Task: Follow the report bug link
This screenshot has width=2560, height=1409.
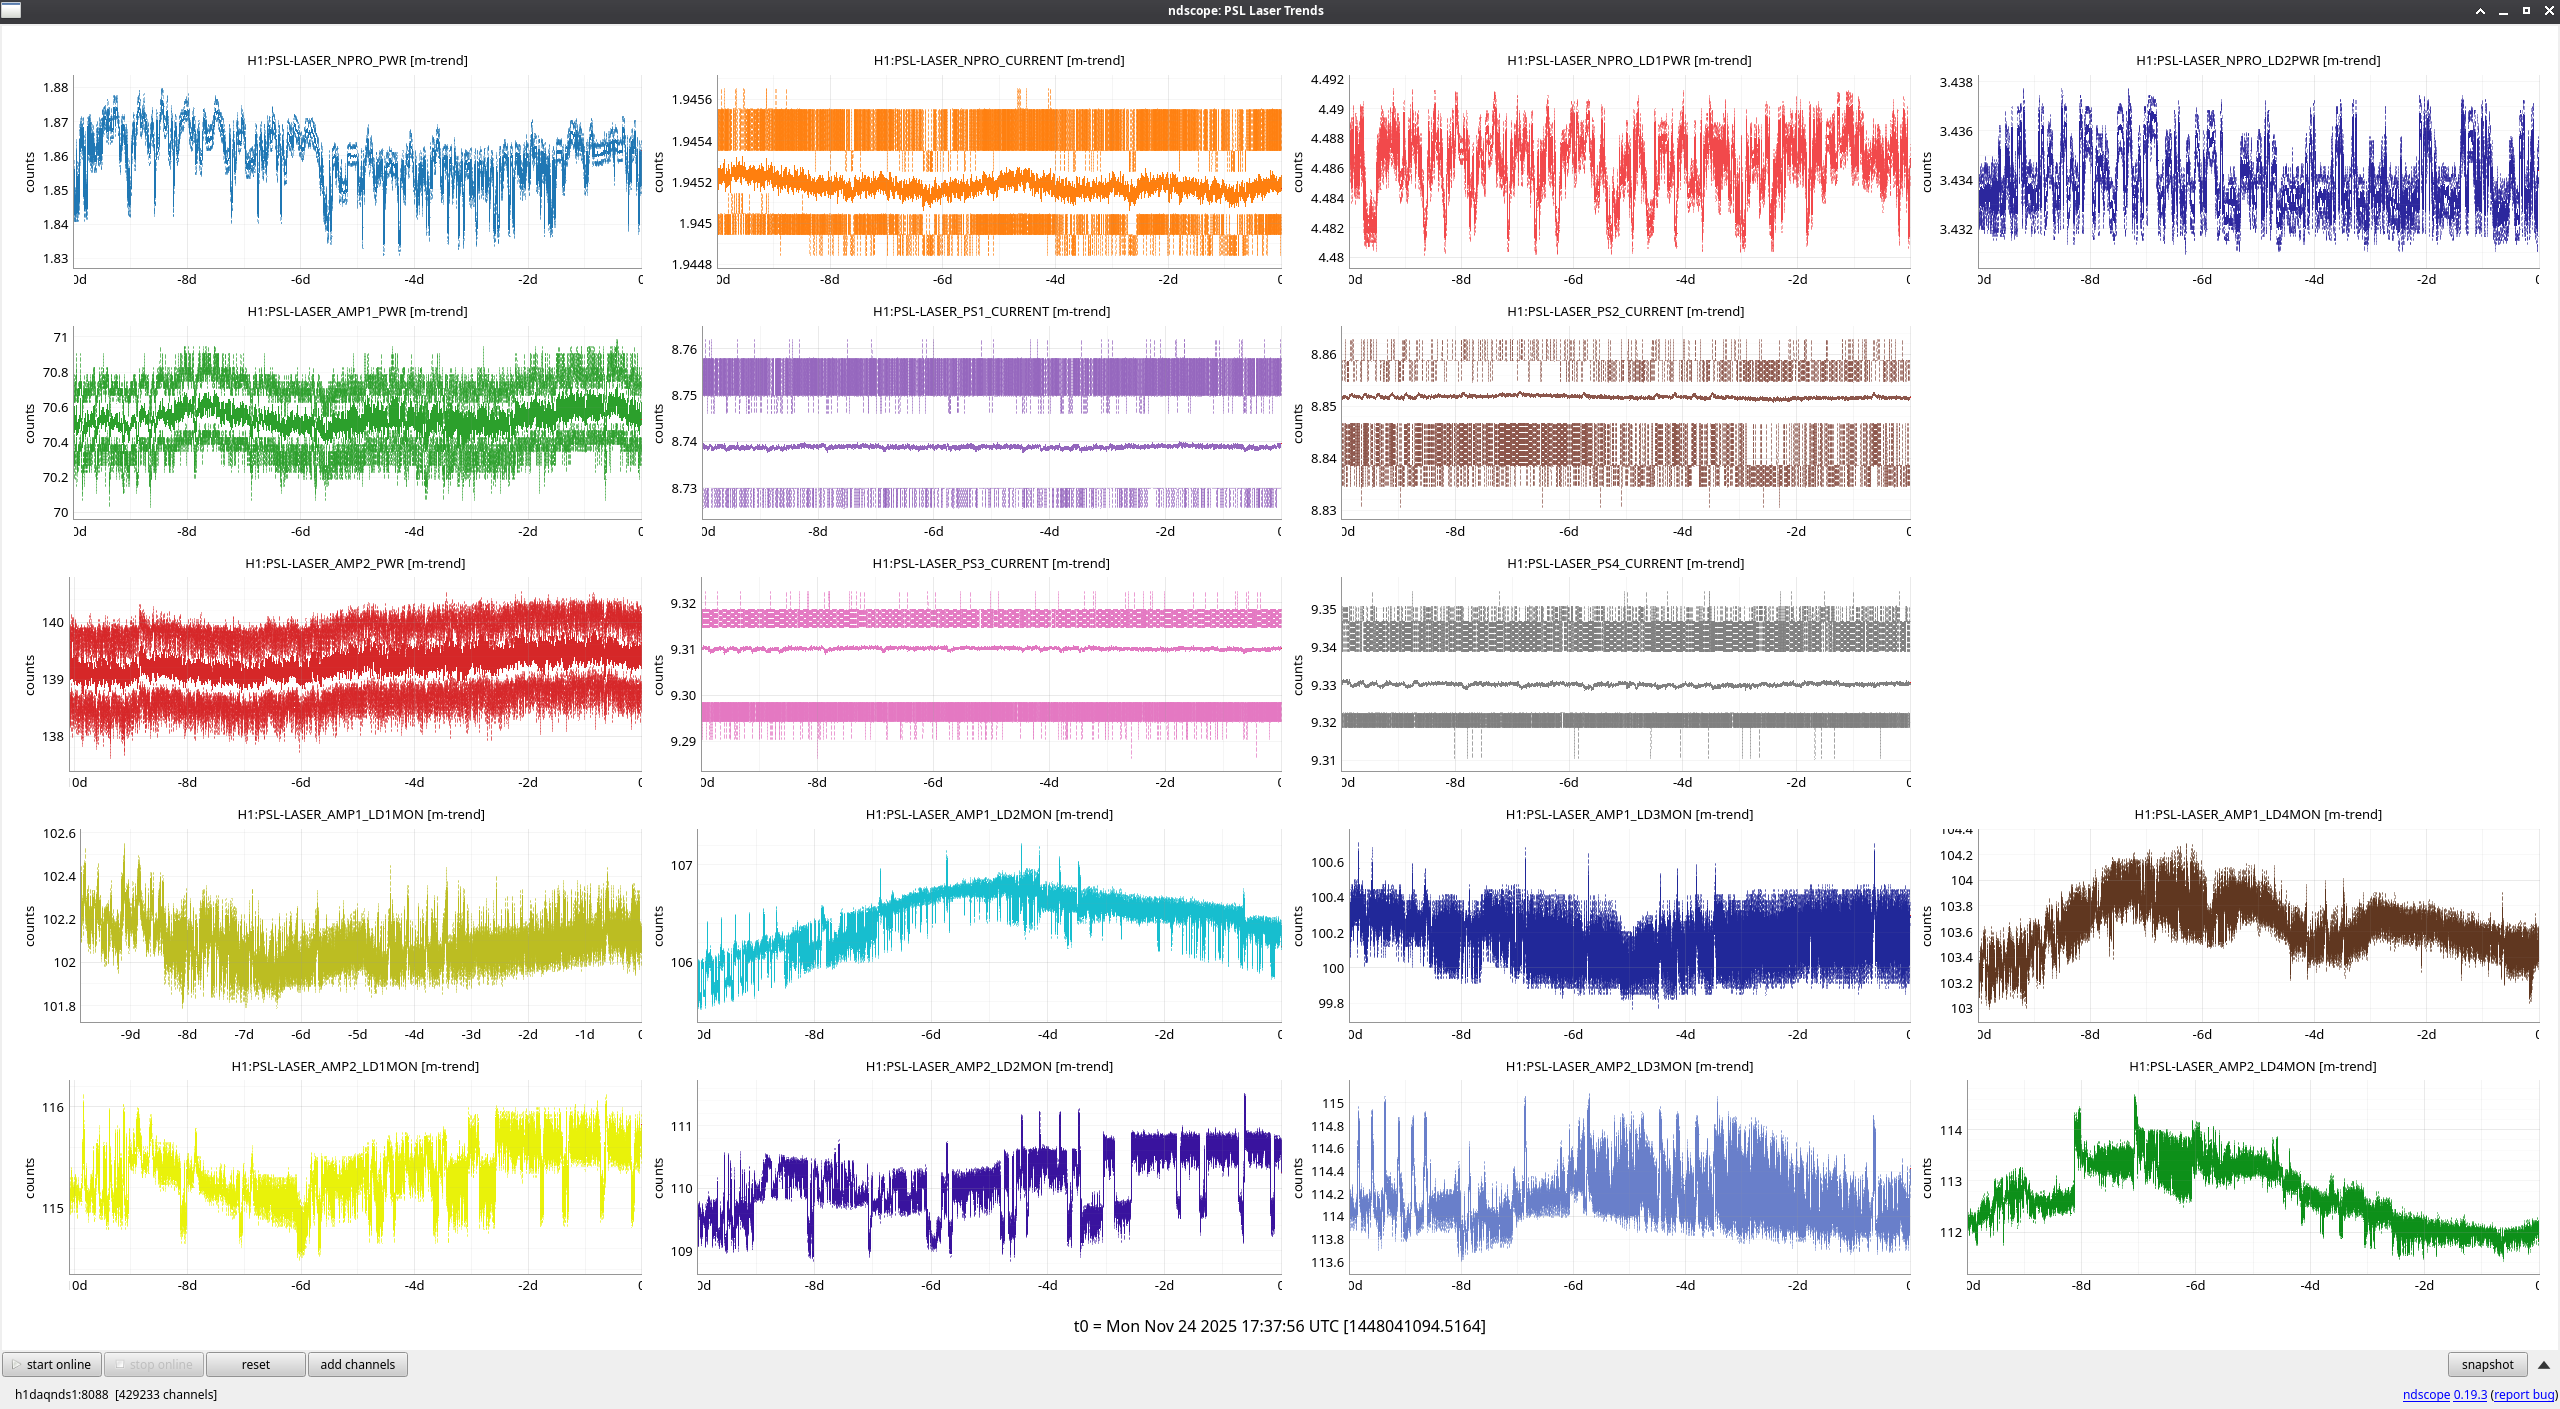Action: [x=2523, y=1394]
